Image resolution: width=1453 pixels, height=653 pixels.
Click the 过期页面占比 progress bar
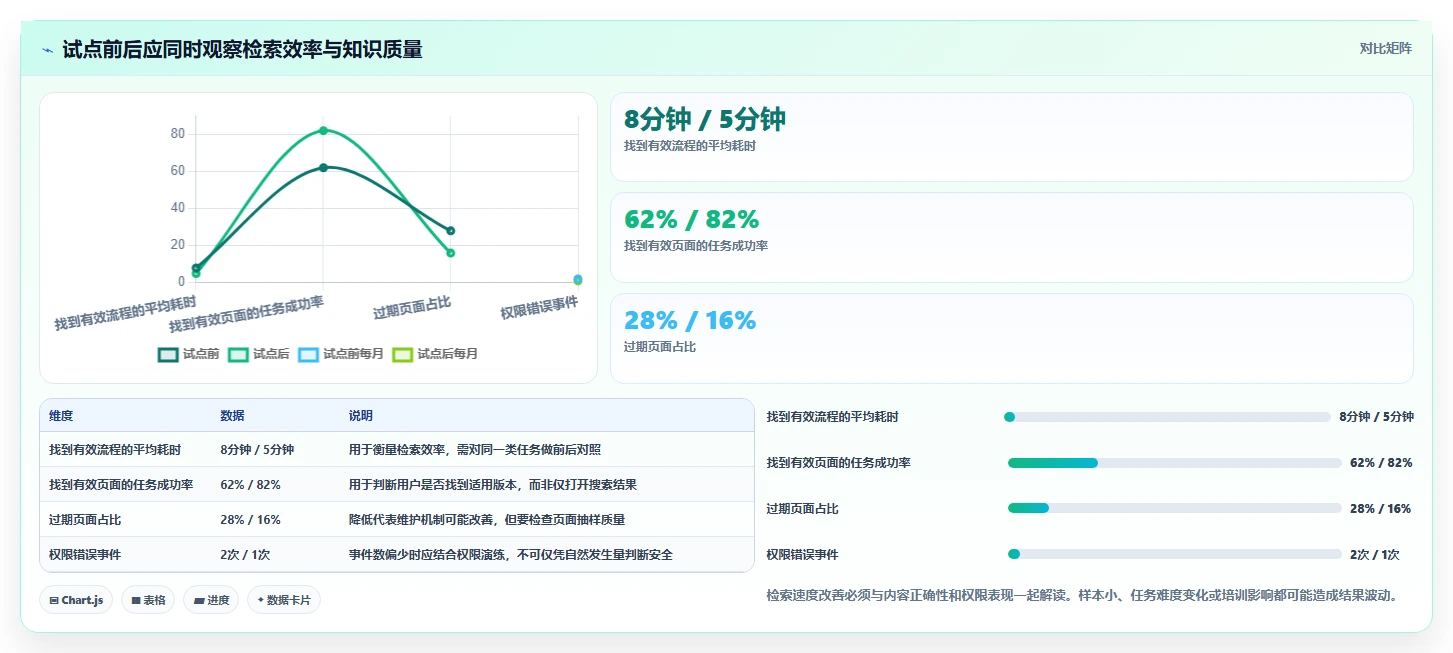1174,508
